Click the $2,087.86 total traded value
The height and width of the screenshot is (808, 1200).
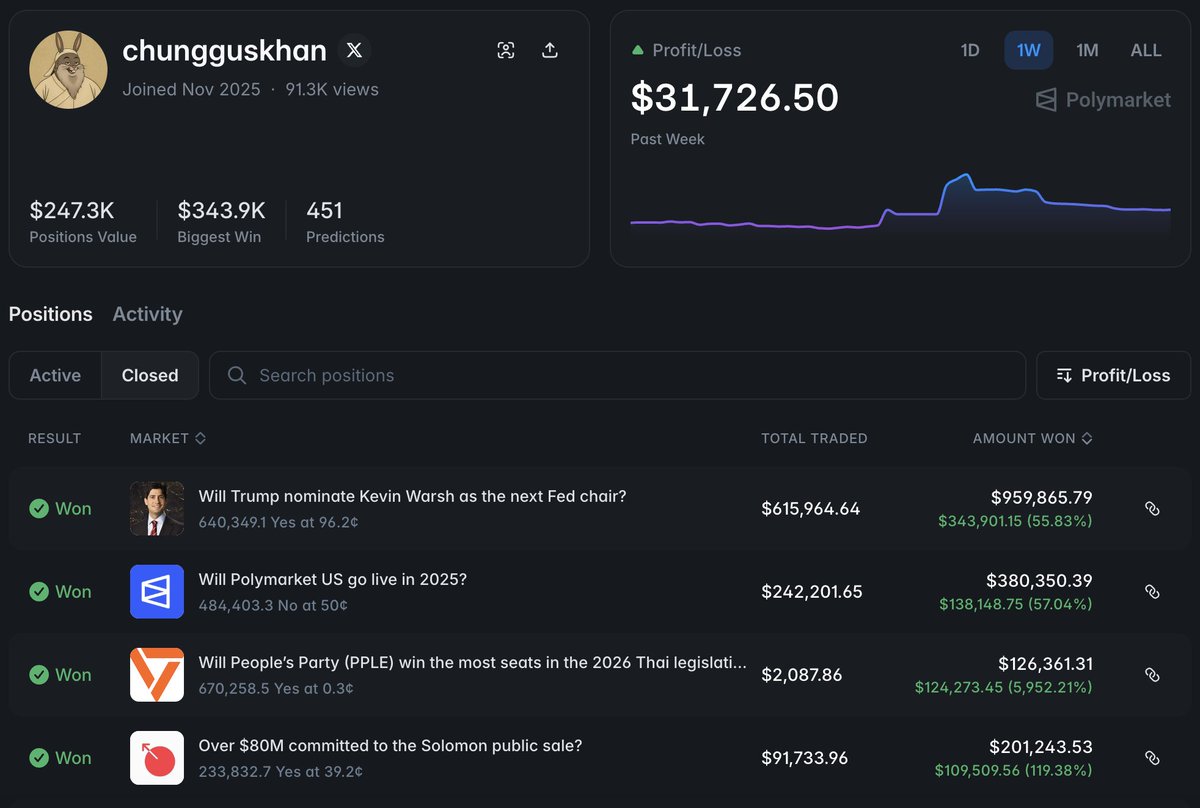(801, 675)
